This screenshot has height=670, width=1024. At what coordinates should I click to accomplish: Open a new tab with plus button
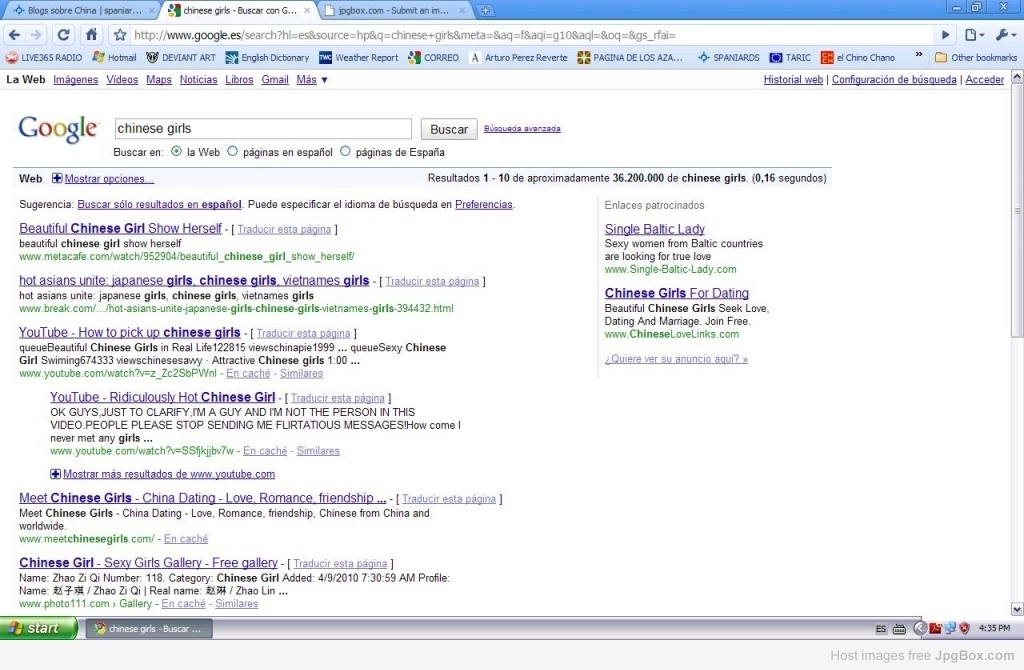point(485,11)
